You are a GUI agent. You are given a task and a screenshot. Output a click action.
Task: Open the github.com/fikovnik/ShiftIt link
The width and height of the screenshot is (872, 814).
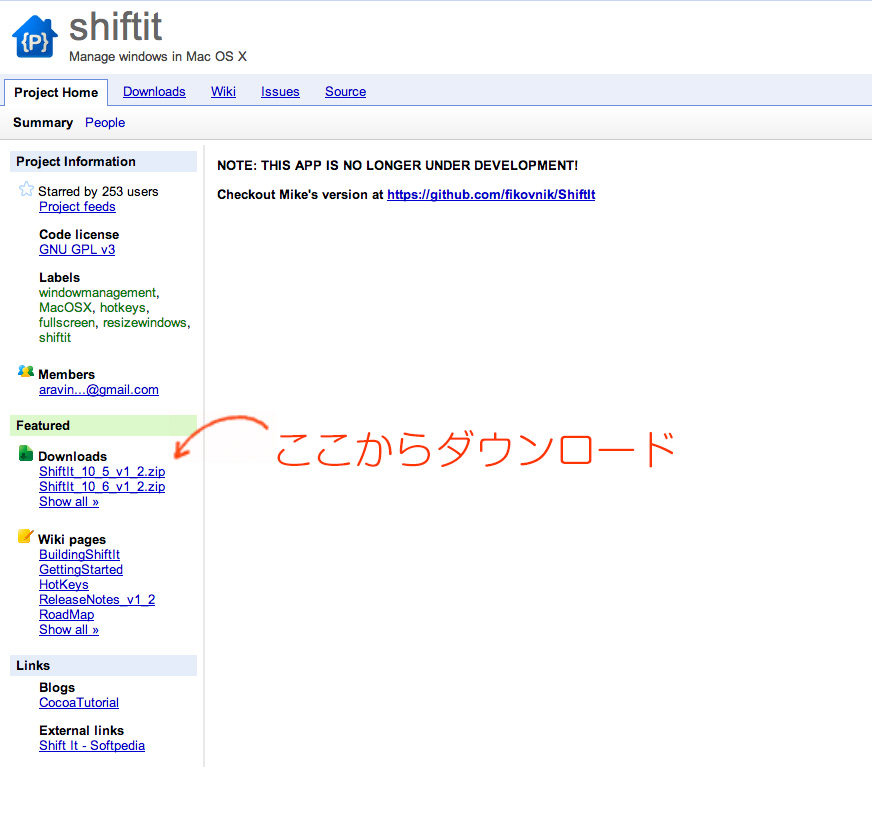(491, 195)
